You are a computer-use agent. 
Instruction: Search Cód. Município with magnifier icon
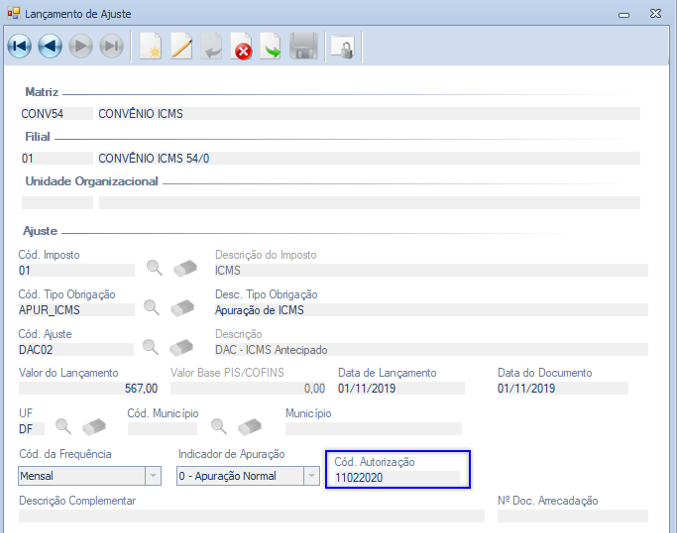tap(219, 426)
